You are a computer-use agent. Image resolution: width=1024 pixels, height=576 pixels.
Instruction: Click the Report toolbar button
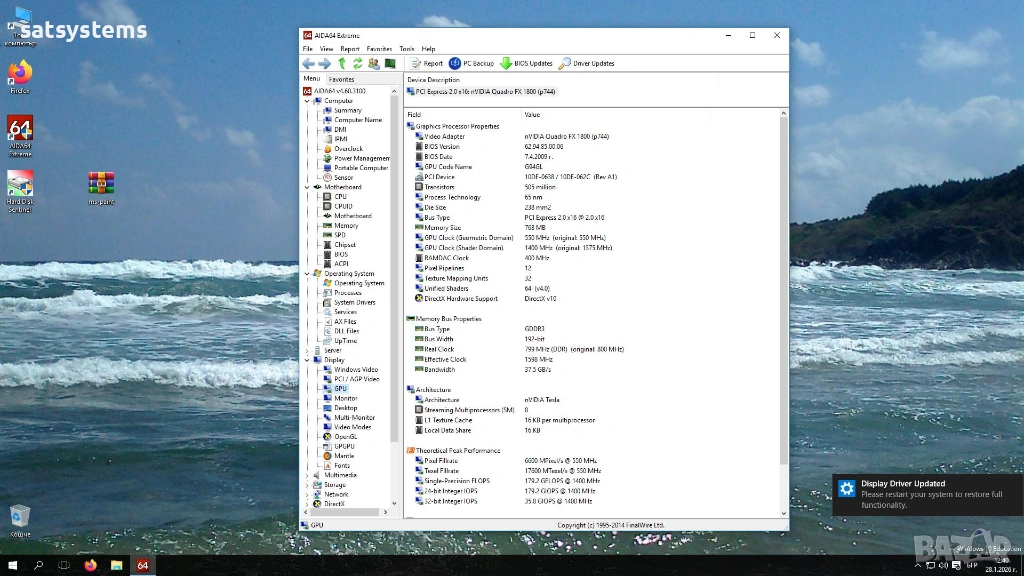[426, 63]
